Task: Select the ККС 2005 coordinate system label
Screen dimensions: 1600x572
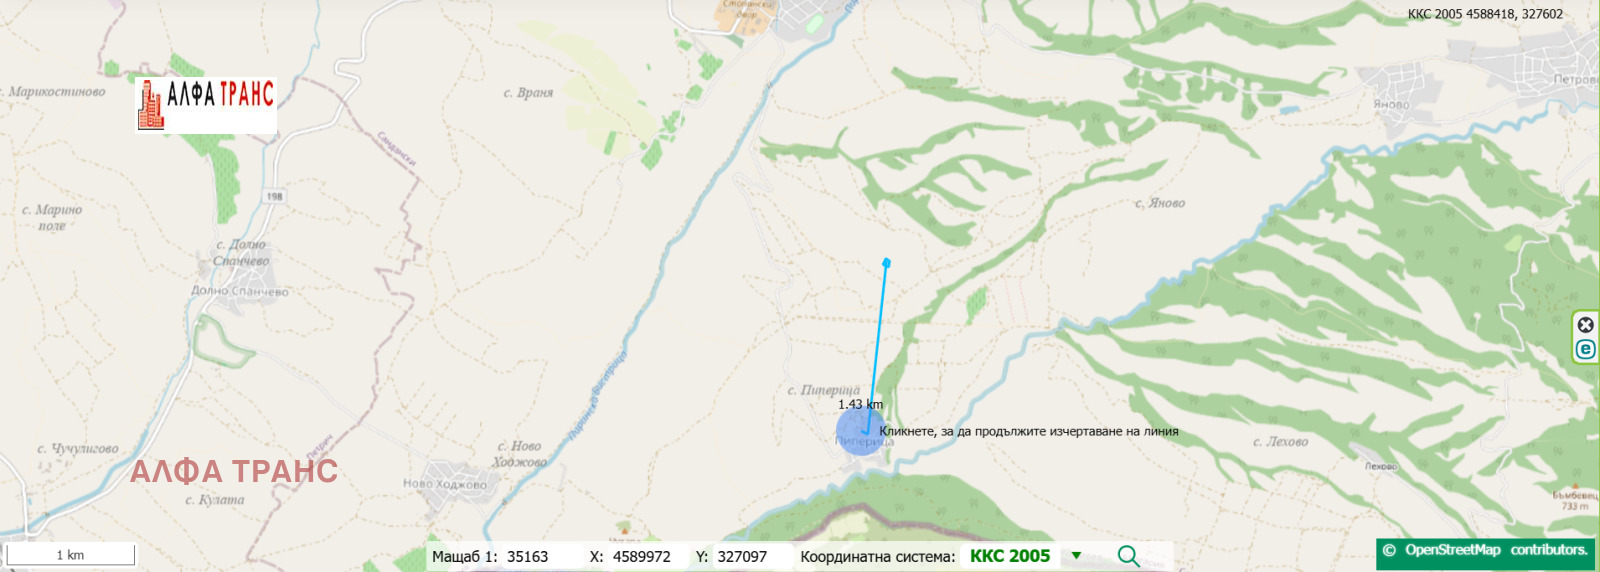Action: coord(1009,556)
